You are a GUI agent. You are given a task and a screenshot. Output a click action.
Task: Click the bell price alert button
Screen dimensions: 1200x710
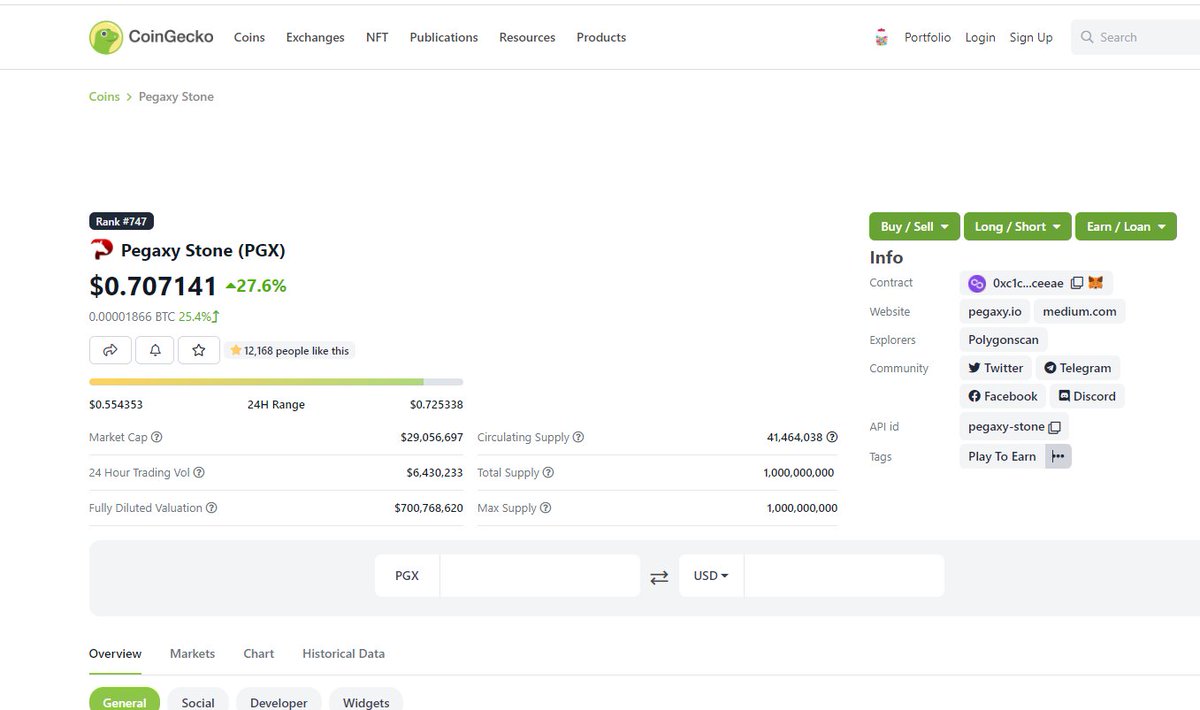[x=155, y=350]
